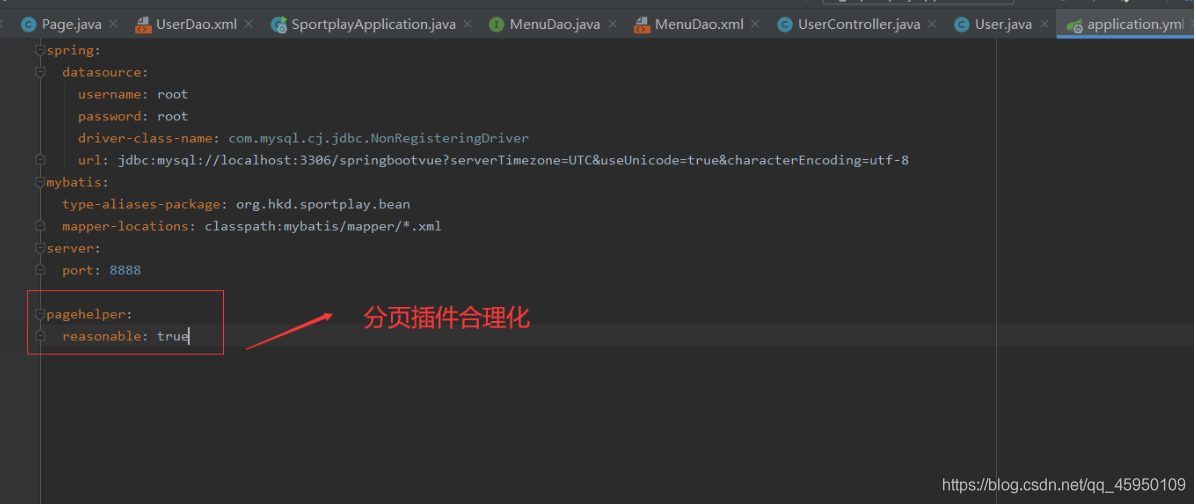Click the SportplayApplication run class icon
The image size is (1196, 504).
[278, 24]
